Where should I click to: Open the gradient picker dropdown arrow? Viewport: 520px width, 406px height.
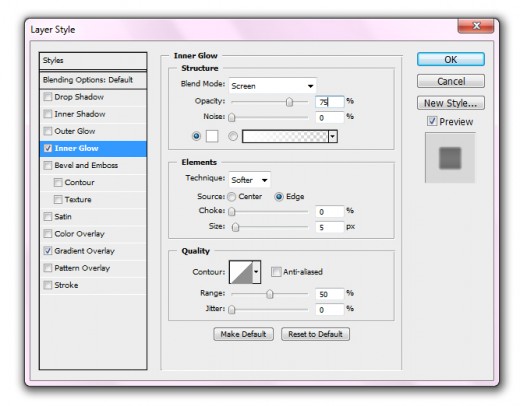333,136
